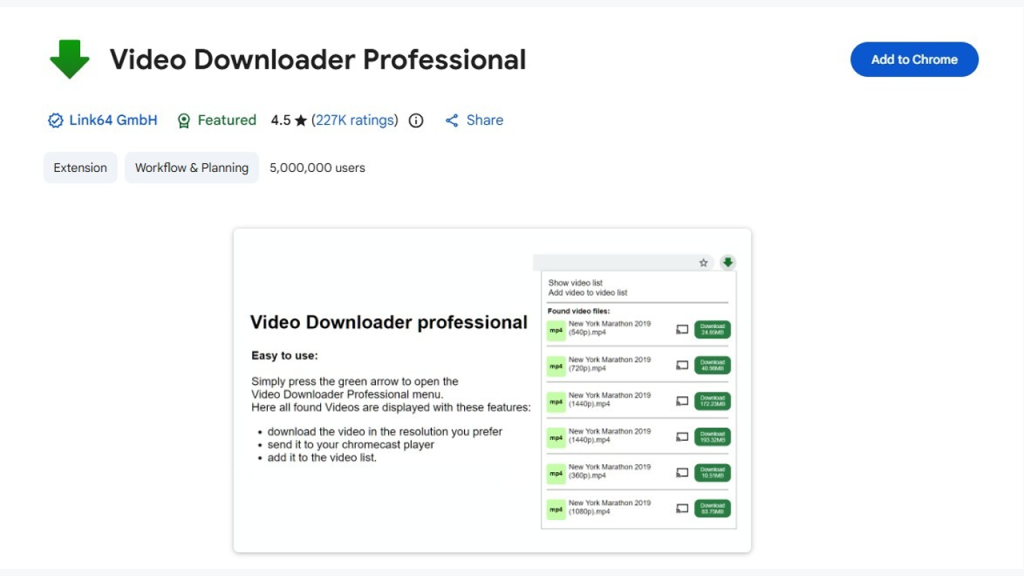Image resolution: width=1024 pixels, height=576 pixels.
Task: Click the bookmark star icon in the screenshot
Action: (x=703, y=263)
